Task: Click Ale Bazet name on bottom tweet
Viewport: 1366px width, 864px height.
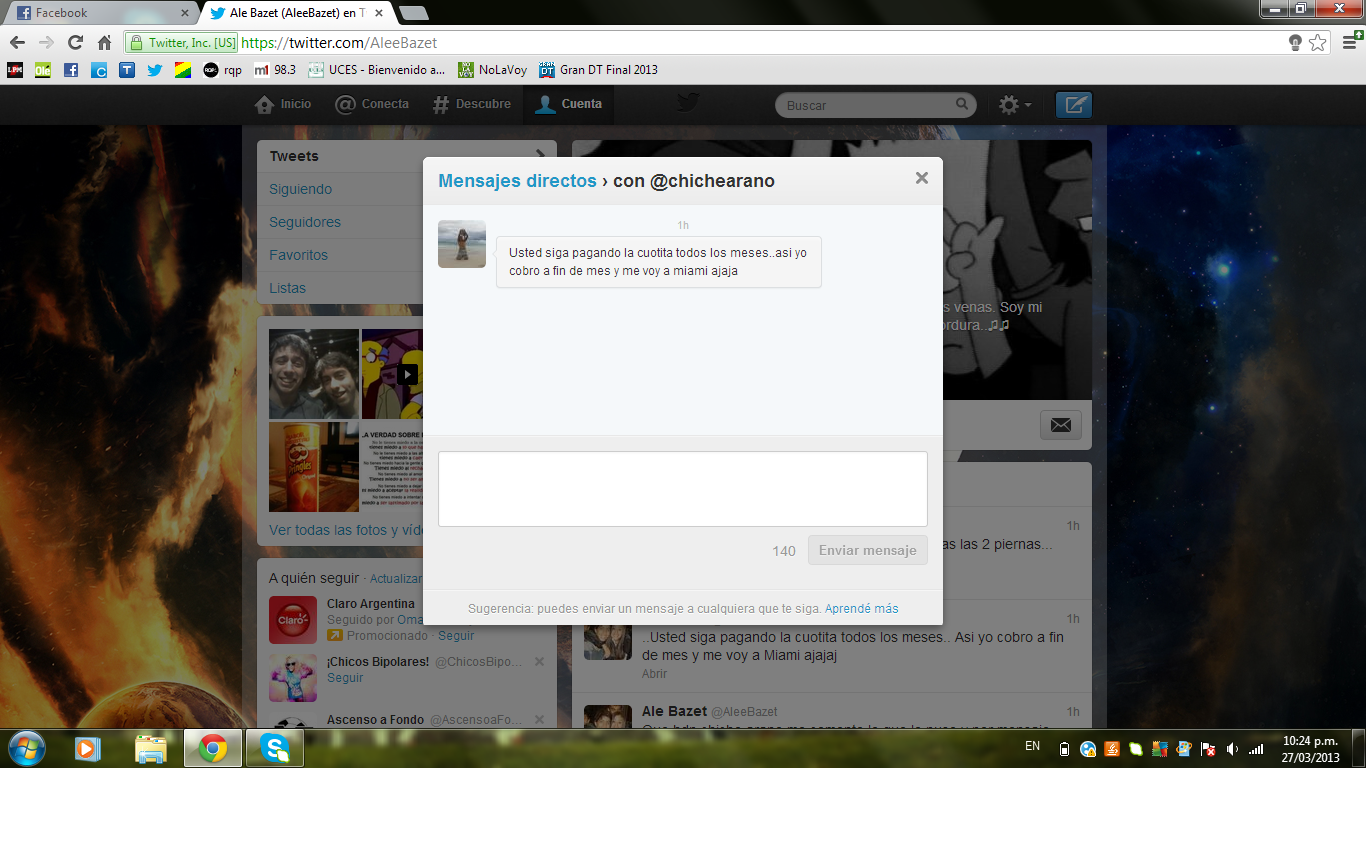Action: click(x=674, y=711)
